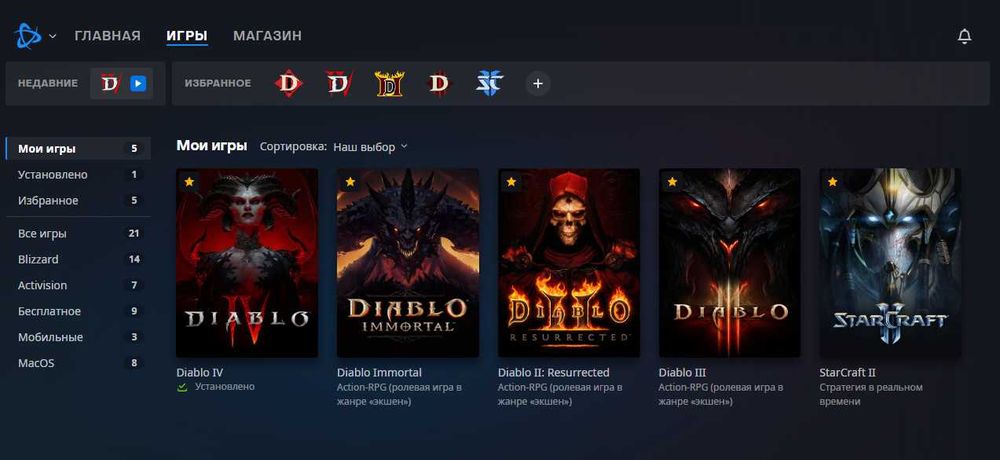Toggle favorite star on Diablo IV card
The height and width of the screenshot is (460, 1000).
pyautogui.click(x=189, y=182)
